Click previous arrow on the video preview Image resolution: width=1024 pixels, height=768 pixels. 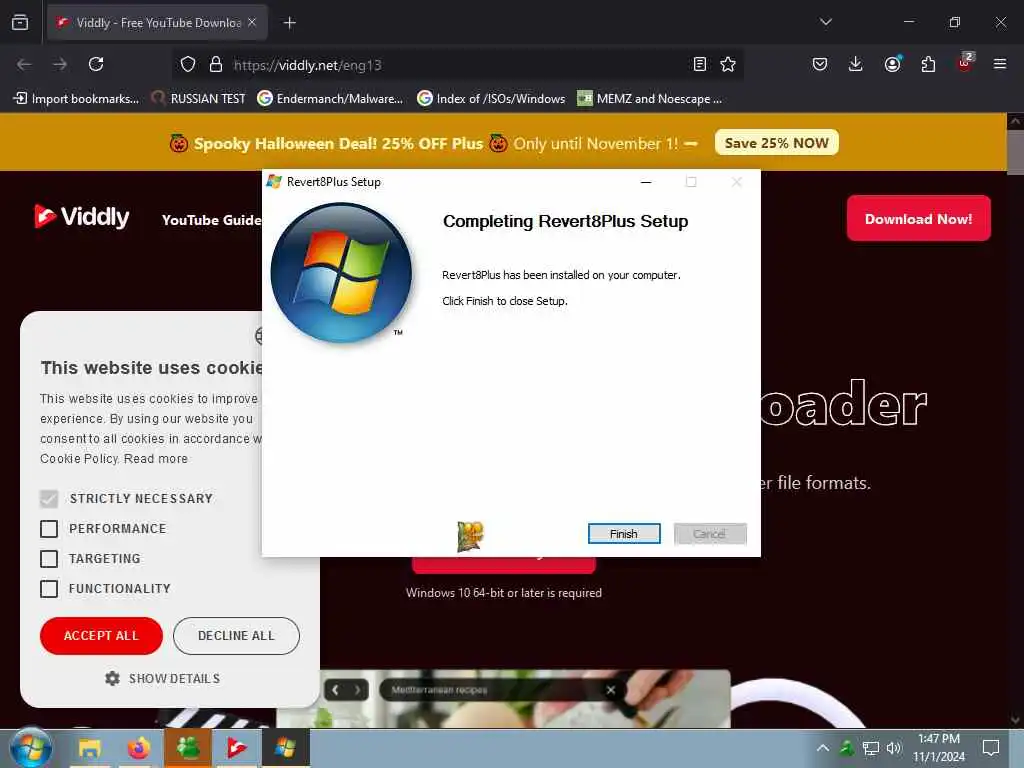335,690
